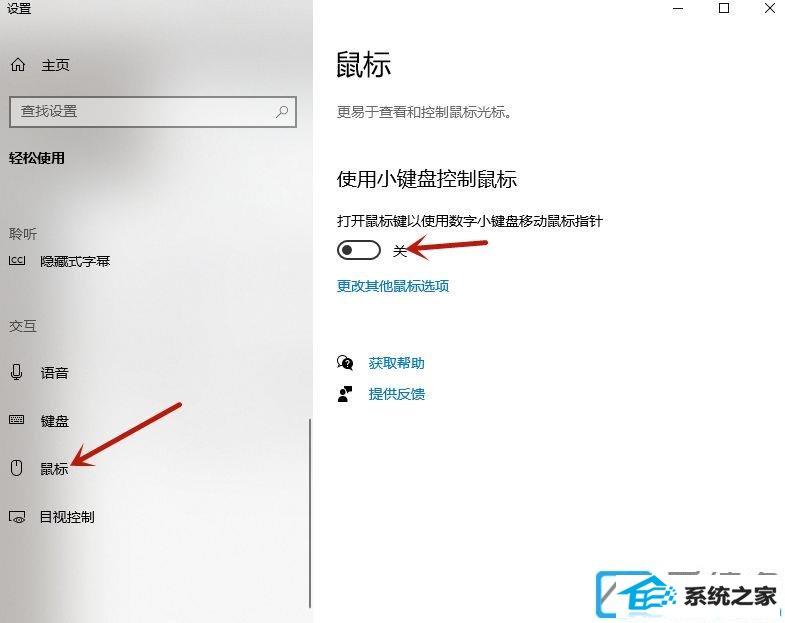Click the feedback person icon
The width and height of the screenshot is (785, 623).
(345, 394)
